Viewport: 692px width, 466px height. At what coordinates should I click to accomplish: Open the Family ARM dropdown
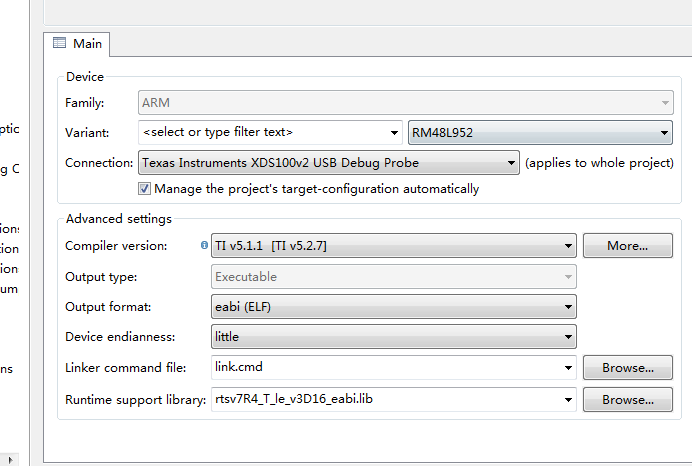tap(406, 103)
